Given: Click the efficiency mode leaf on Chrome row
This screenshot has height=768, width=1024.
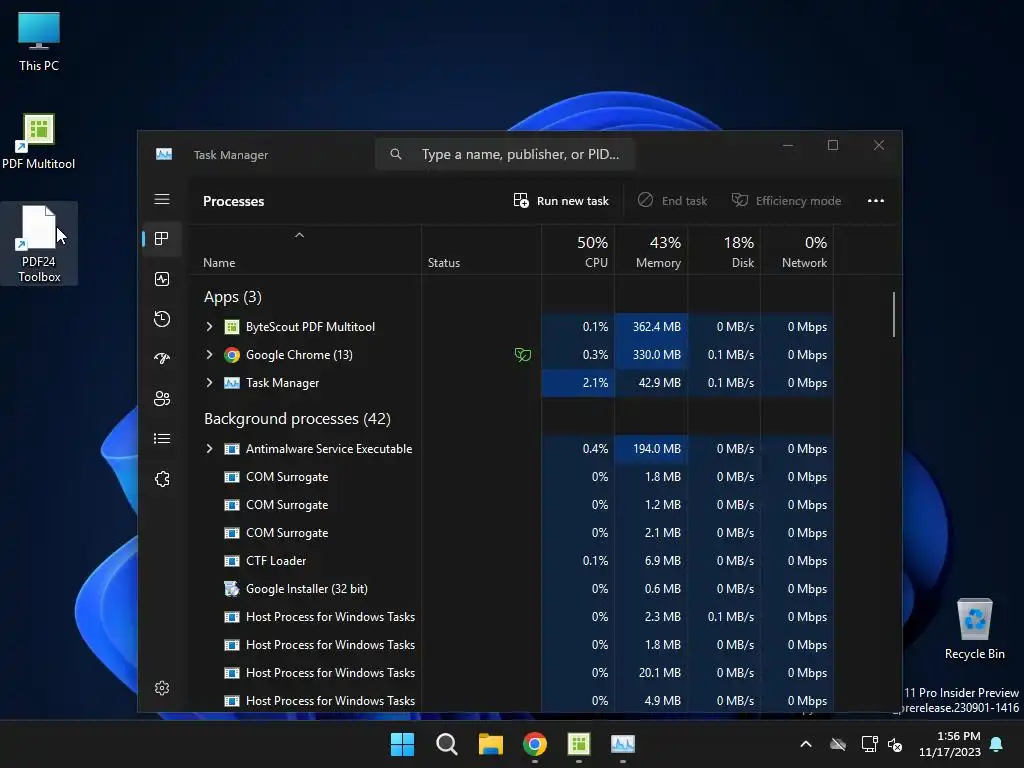Looking at the screenshot, I should coord(522,355).
